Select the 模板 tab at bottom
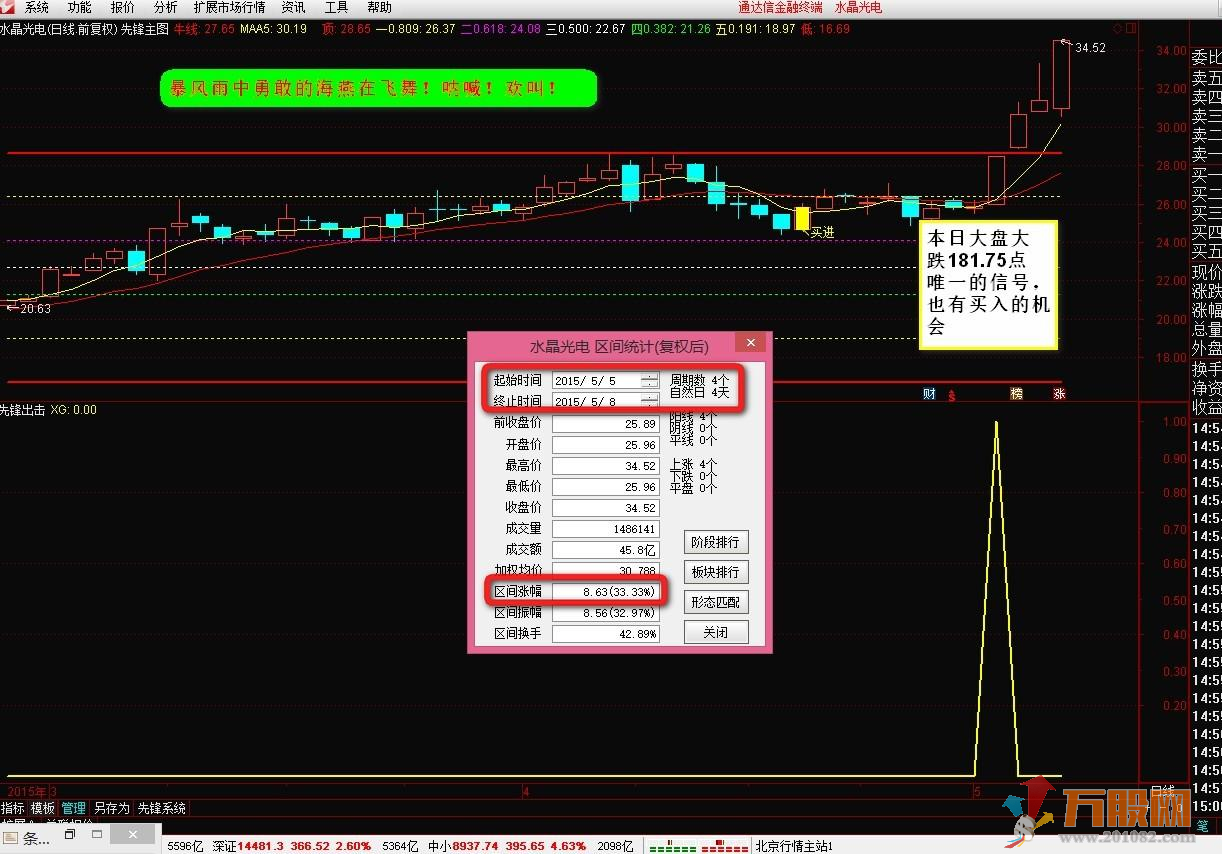 tap(43, 808)
